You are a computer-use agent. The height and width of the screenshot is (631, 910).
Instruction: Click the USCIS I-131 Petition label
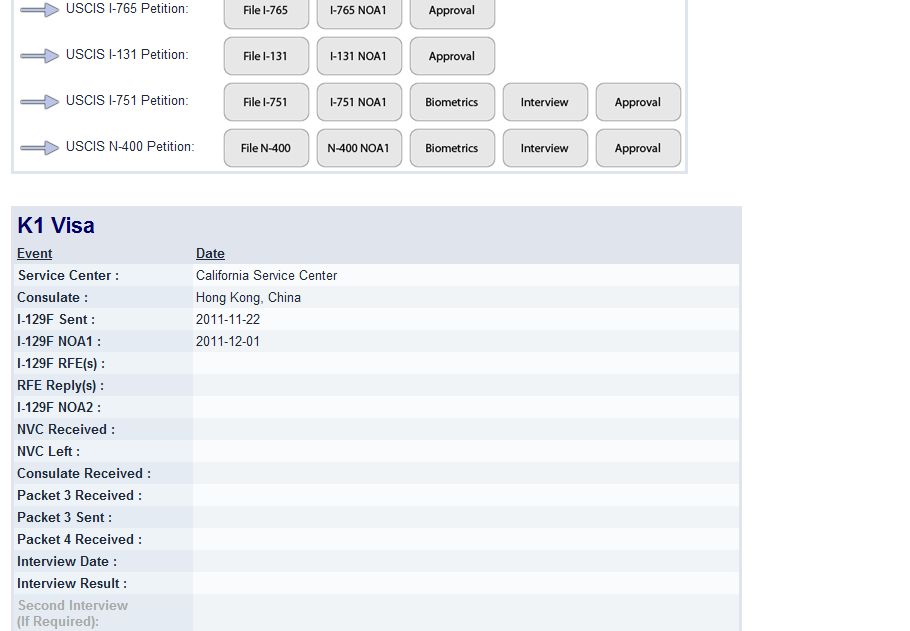pos(127,55)
